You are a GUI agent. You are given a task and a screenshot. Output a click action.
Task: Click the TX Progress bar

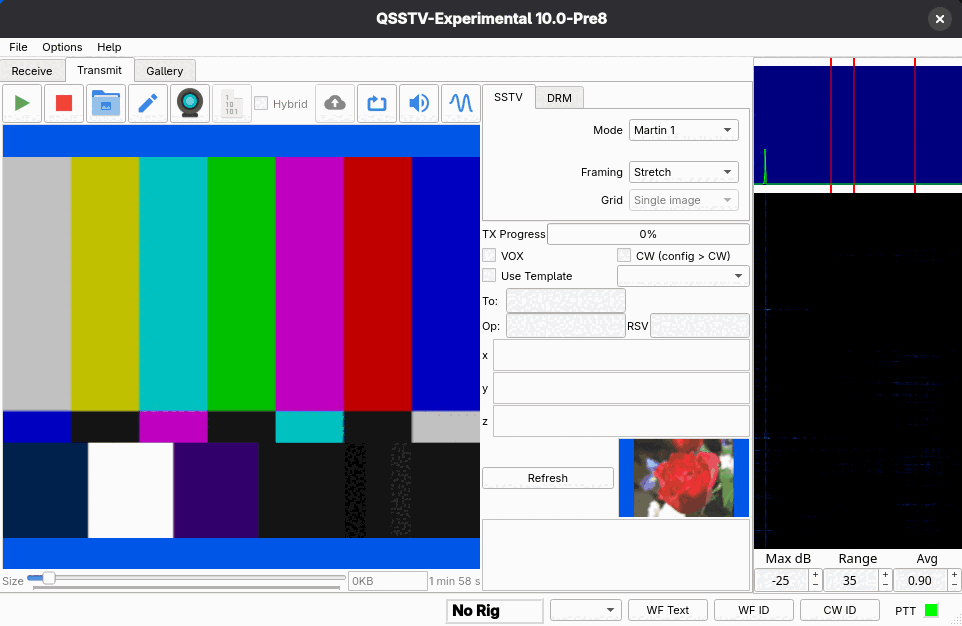point(648,234)
